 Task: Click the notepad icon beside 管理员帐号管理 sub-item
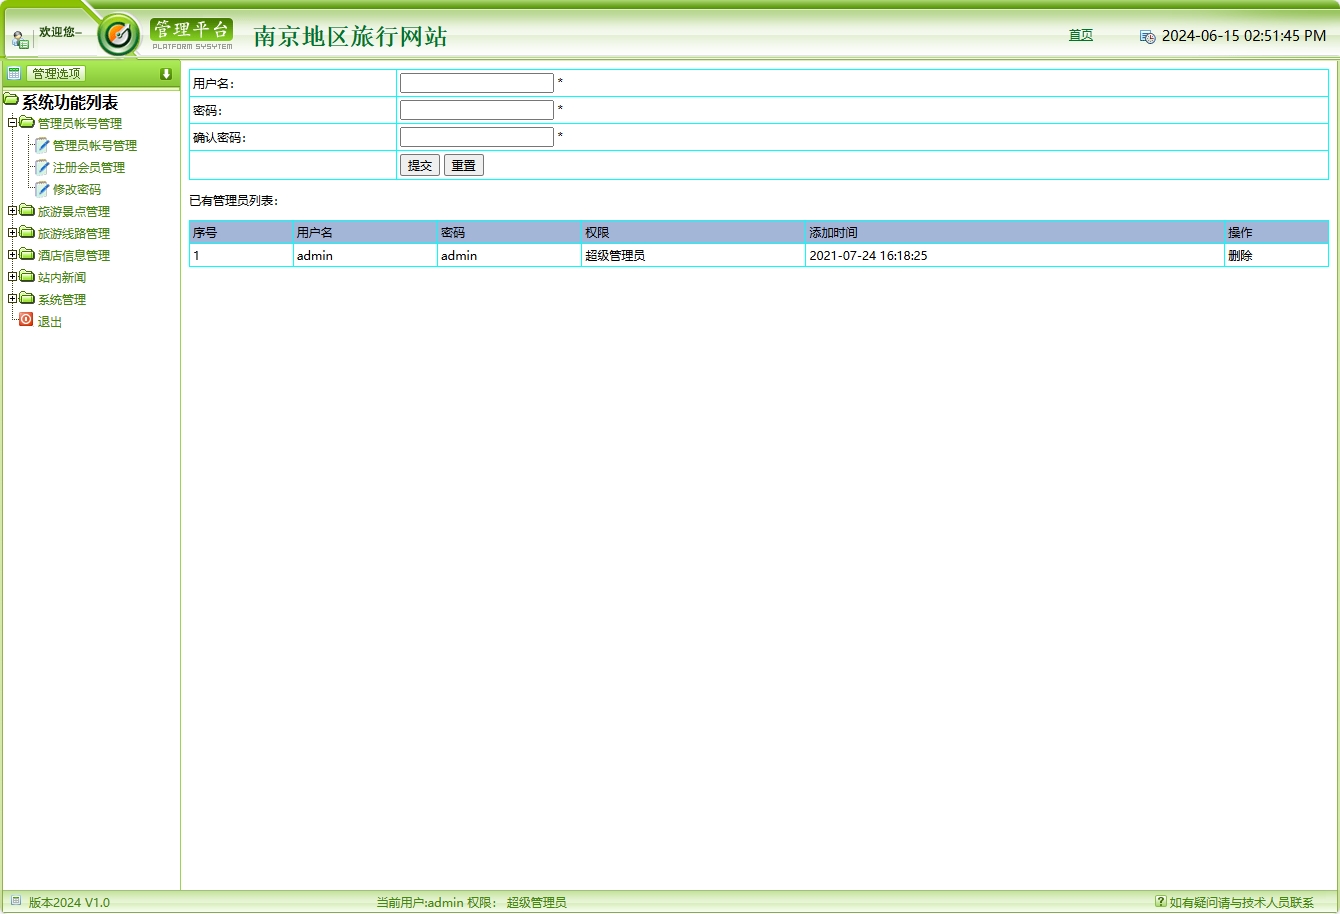pos(42,146)
